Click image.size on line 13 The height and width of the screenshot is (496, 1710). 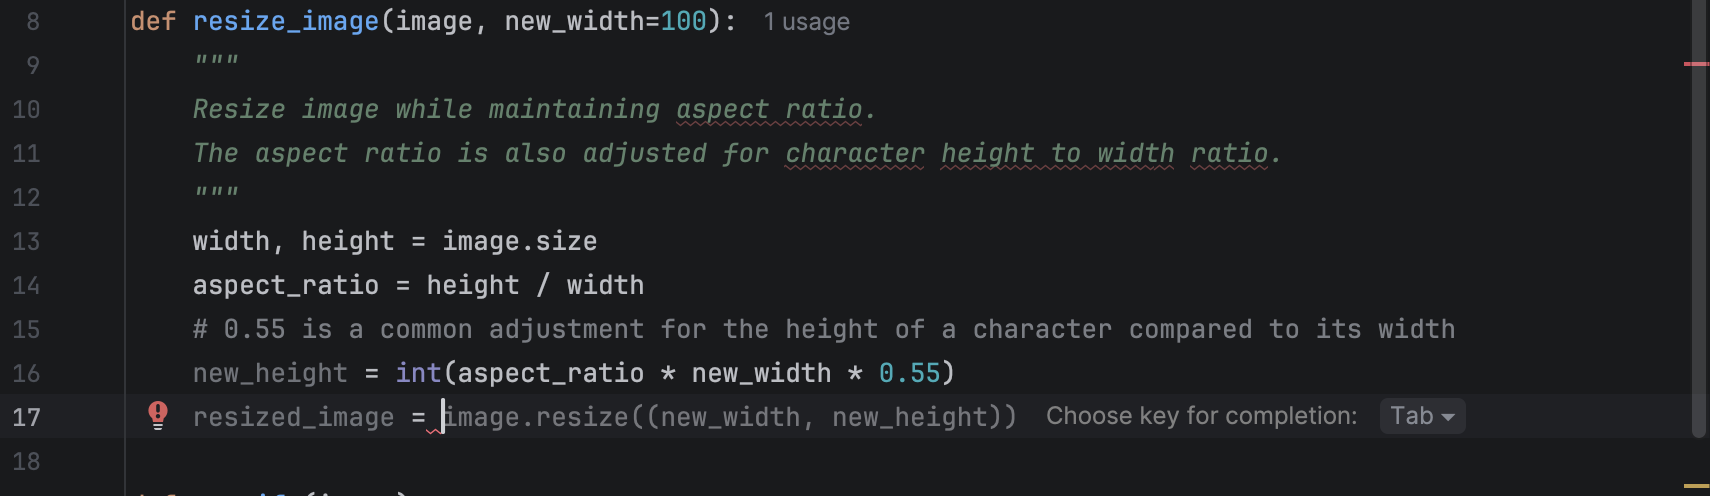[519, 241]
